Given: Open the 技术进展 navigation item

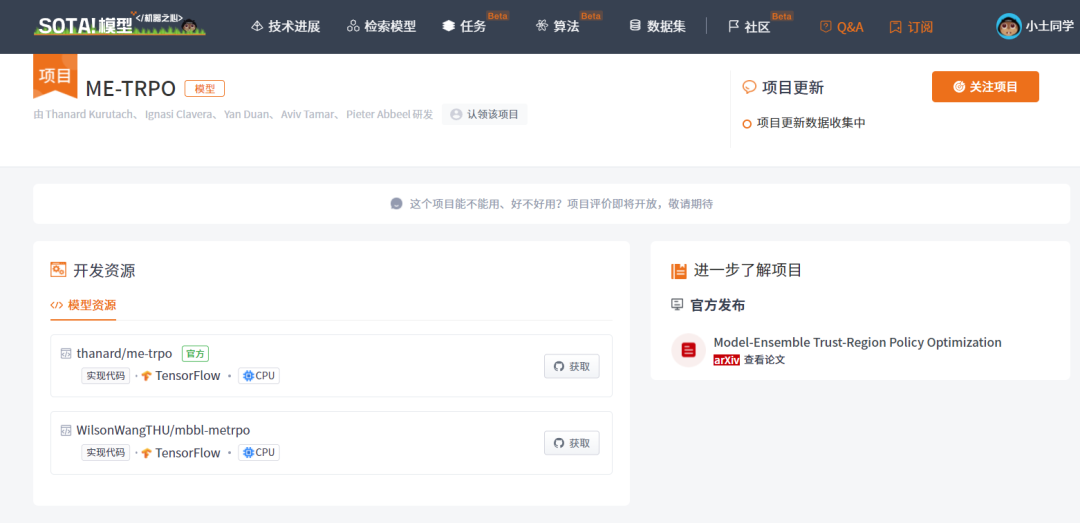Looking at the screenshot, I should [x=286, y=27].
